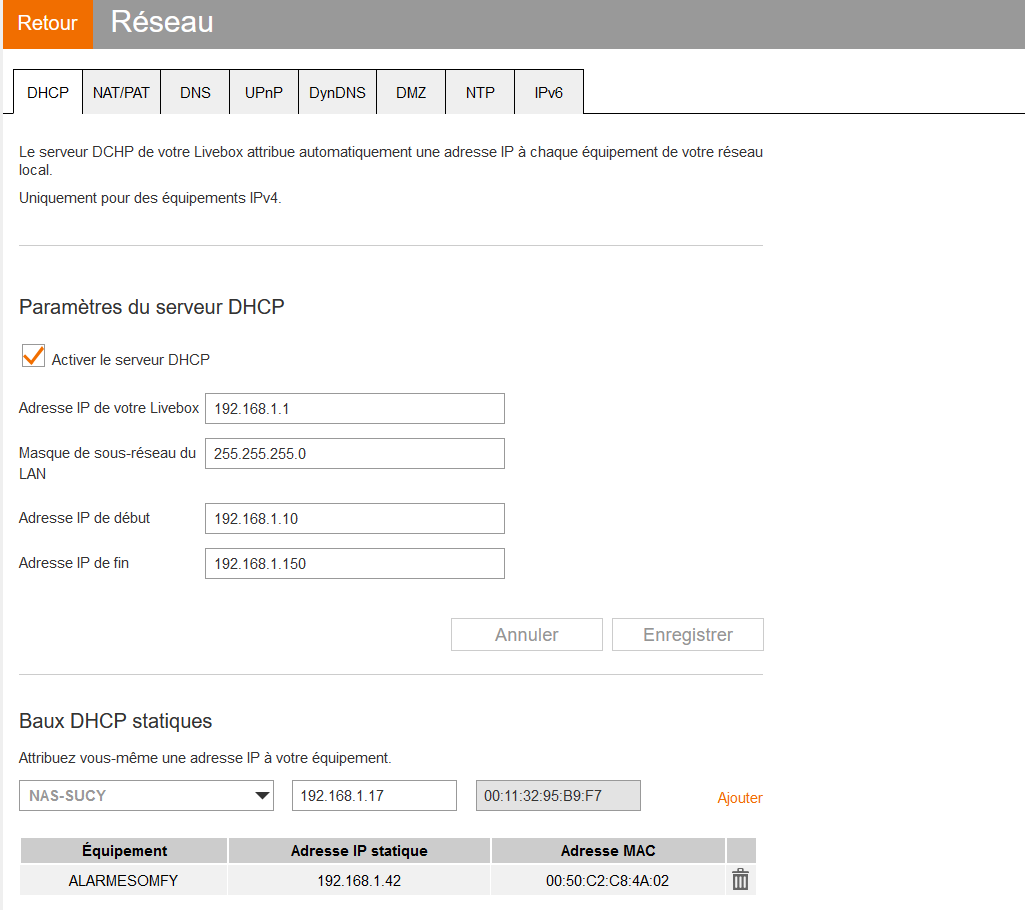Viewport: 1025px width, 910px height.
Task: Select the DHCP tab
Action: pyautogui.click(x=48, y=93)
